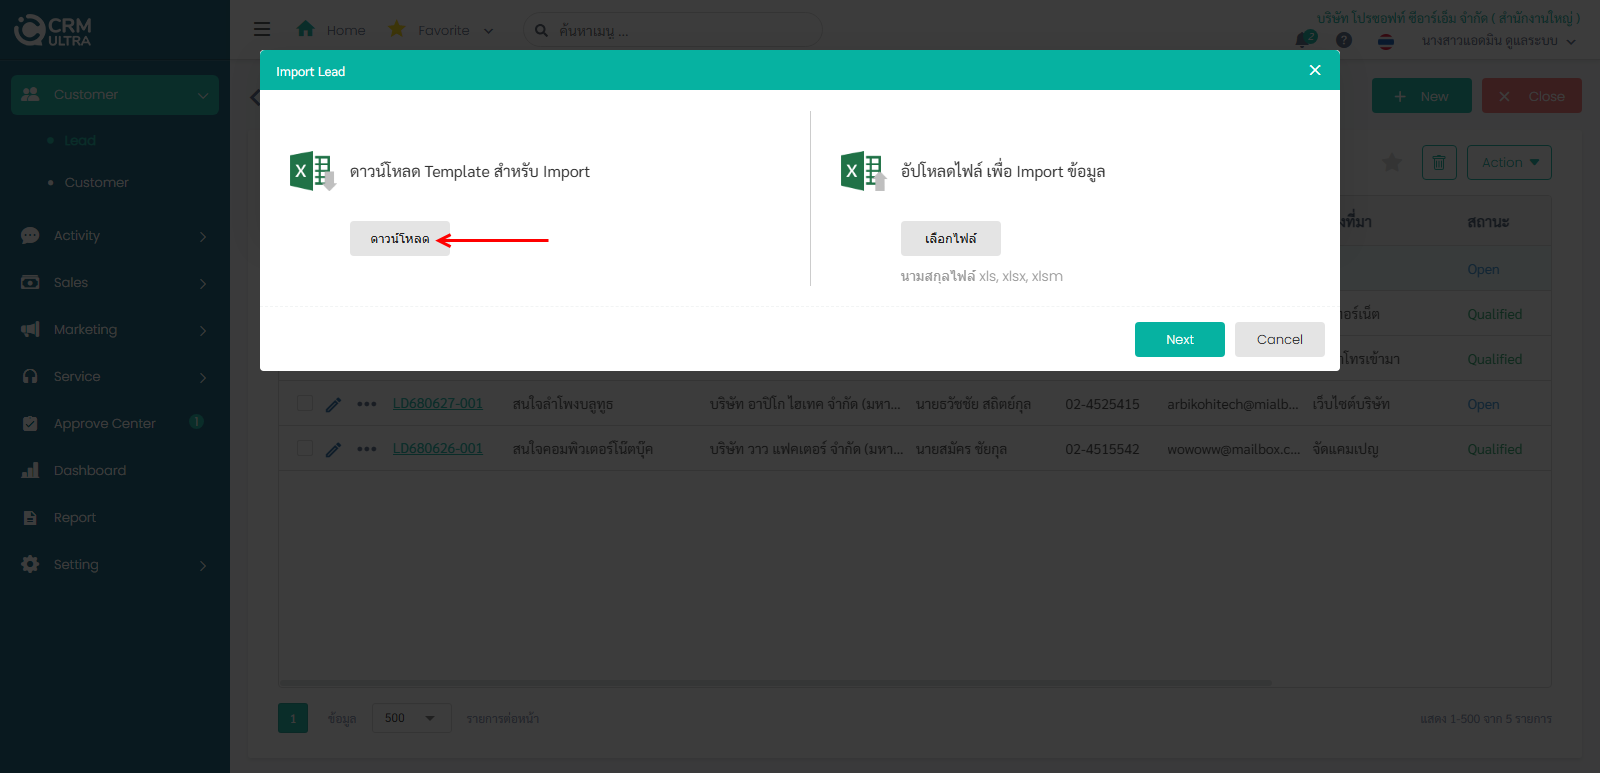Viewport: 1600px width, 773px height.
Task: Click the pencil edit icon for LD680627-001
Action: point(334,404)
